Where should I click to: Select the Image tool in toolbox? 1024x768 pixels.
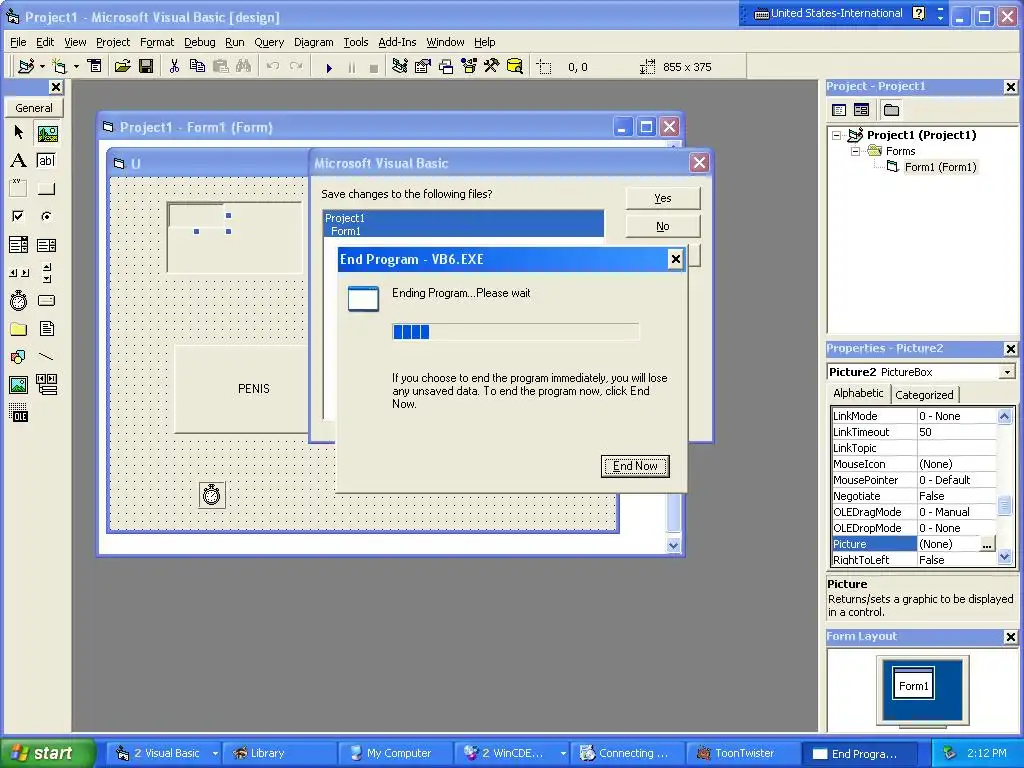[x=18, y=385]
